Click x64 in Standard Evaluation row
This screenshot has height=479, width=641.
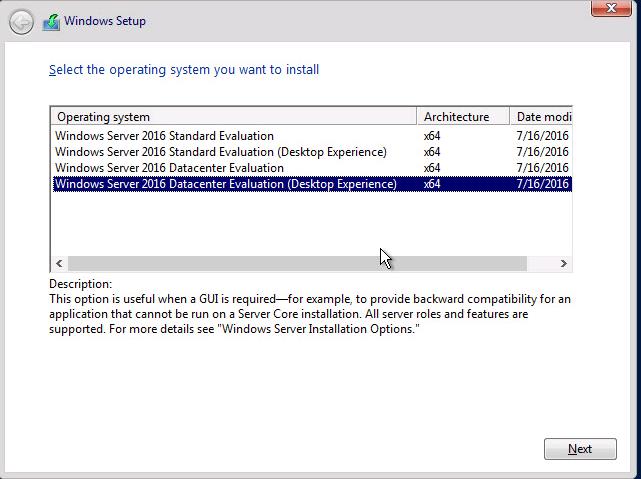tap(432, 136)
